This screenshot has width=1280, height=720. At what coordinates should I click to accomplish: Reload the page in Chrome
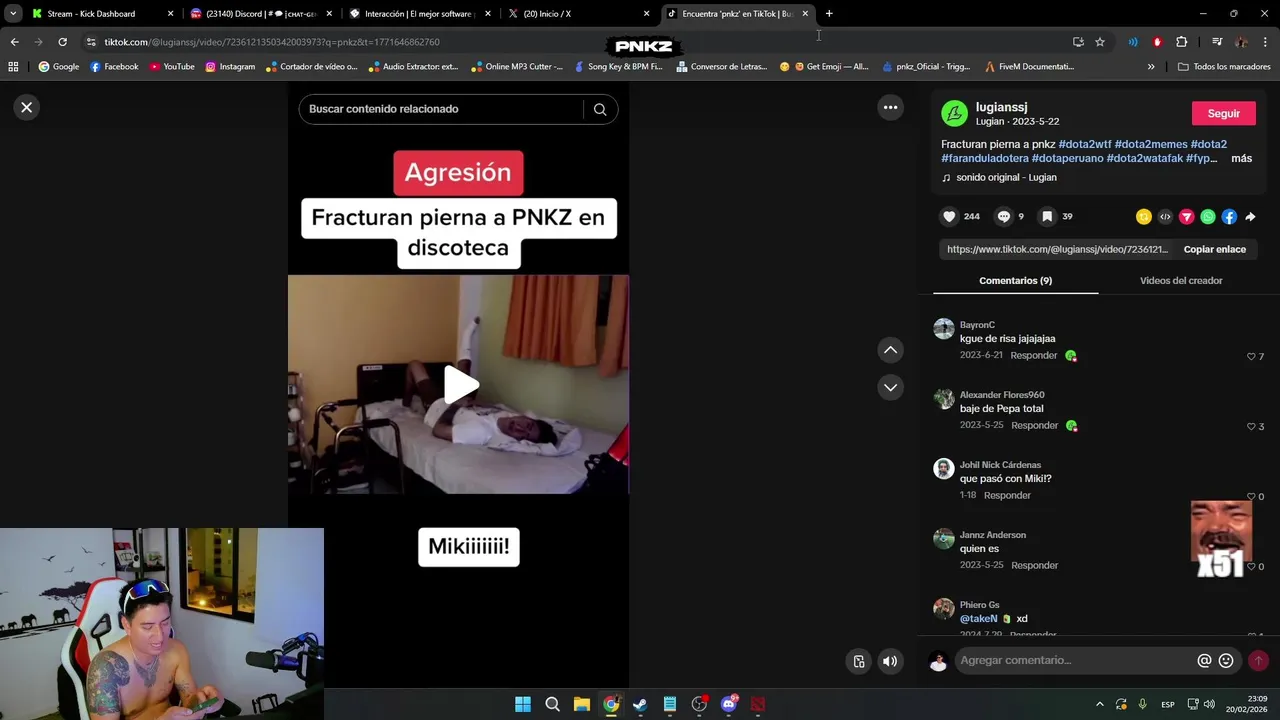[x=62, y=42]
